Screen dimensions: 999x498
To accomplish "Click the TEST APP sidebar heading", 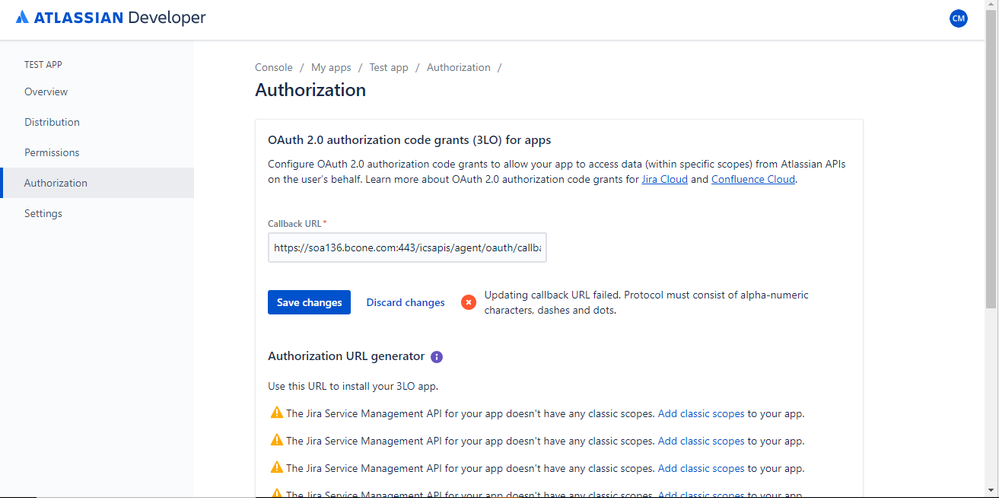I will [43, 65].
